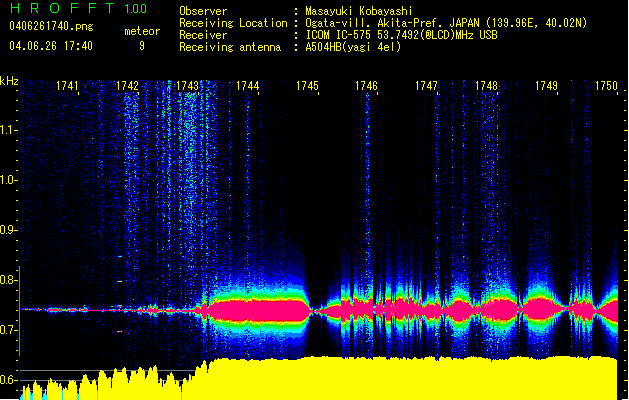Click the 0.8 kHz axis label

[x=8, y=280]
